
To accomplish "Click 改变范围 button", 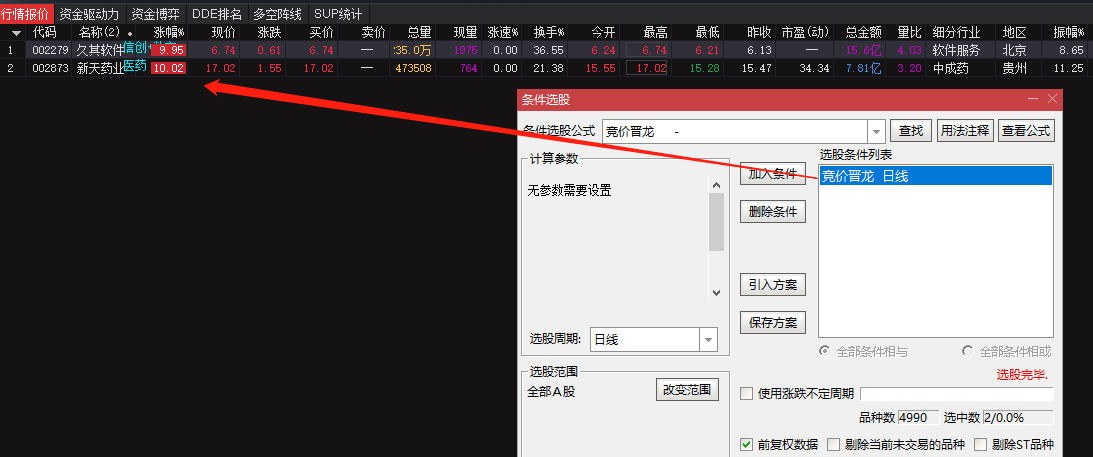I will 687,390.
